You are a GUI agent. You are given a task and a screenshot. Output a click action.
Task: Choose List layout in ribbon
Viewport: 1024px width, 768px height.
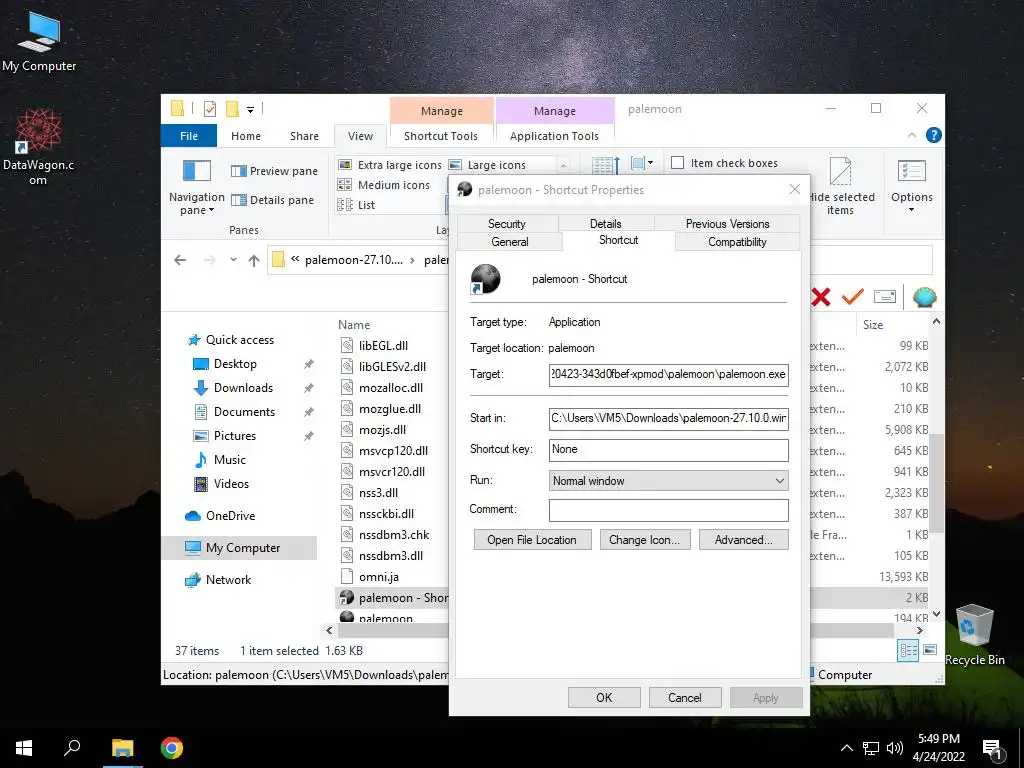[357, 205]
